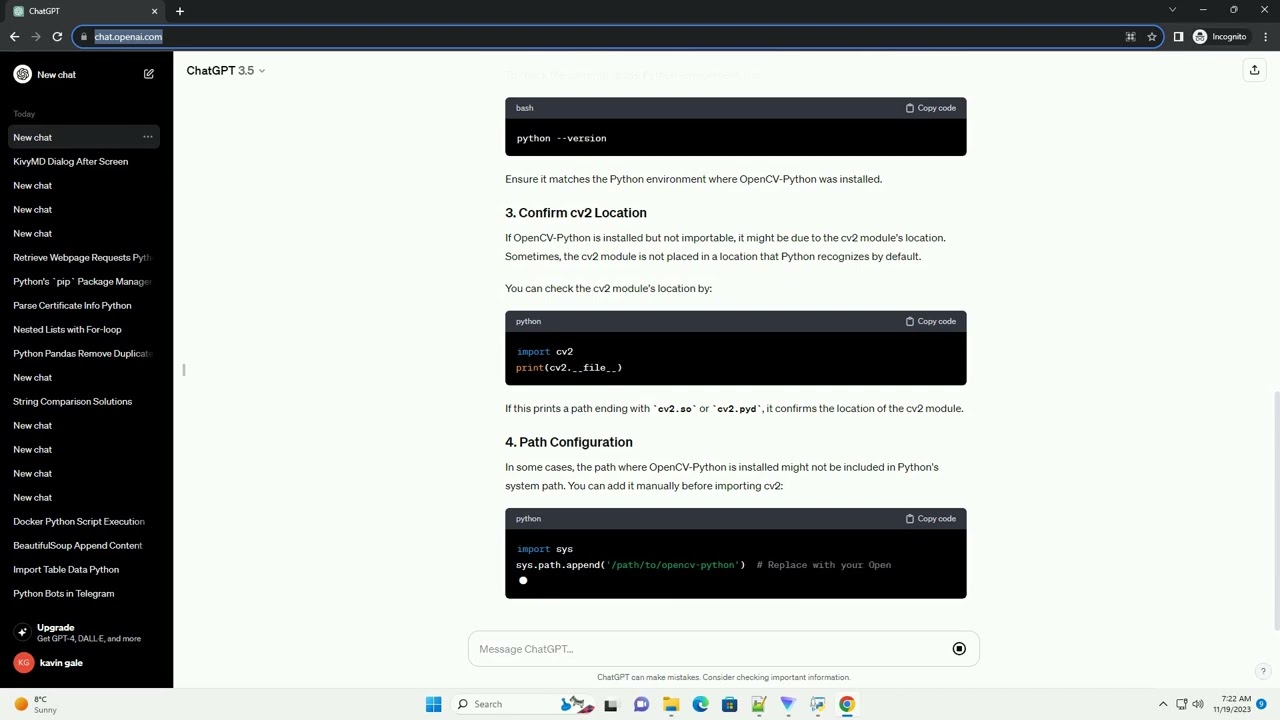Viewport: 1280px width, 720px height.
Task: Open the help question mark icon
Action: [1263, 672]
